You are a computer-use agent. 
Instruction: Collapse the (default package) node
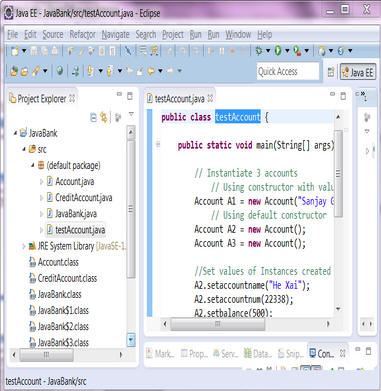click(33, 165)
